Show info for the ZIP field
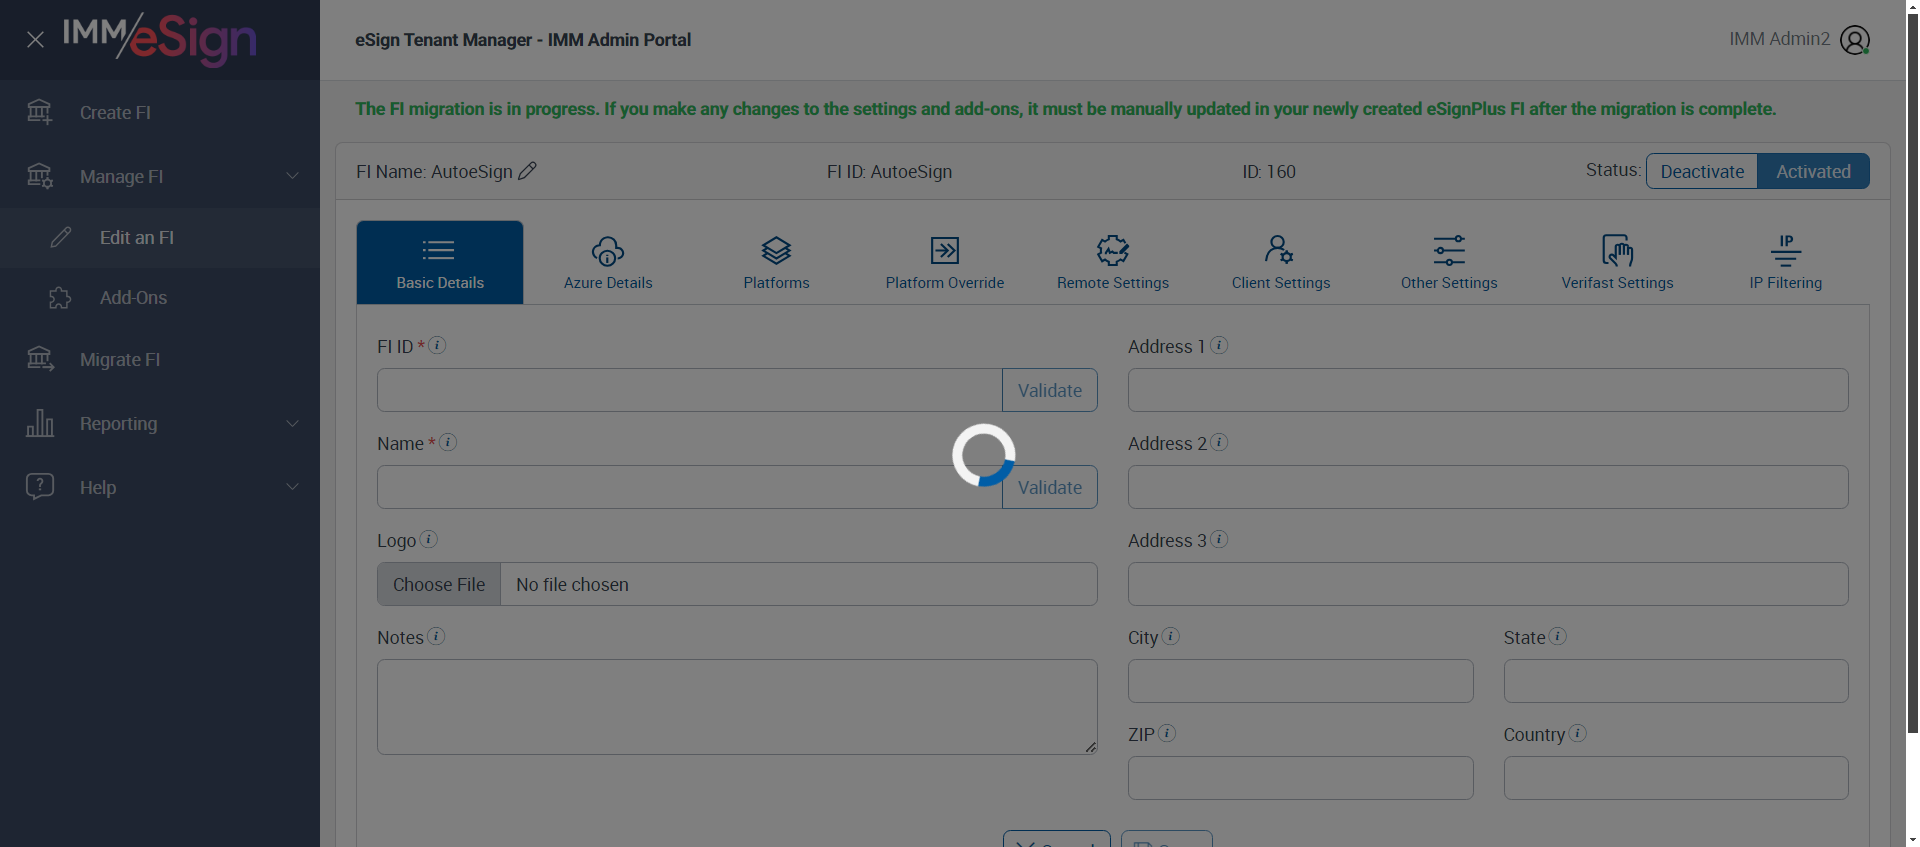Screen dimensions: 1920x847 click(x=1167, y=733)
